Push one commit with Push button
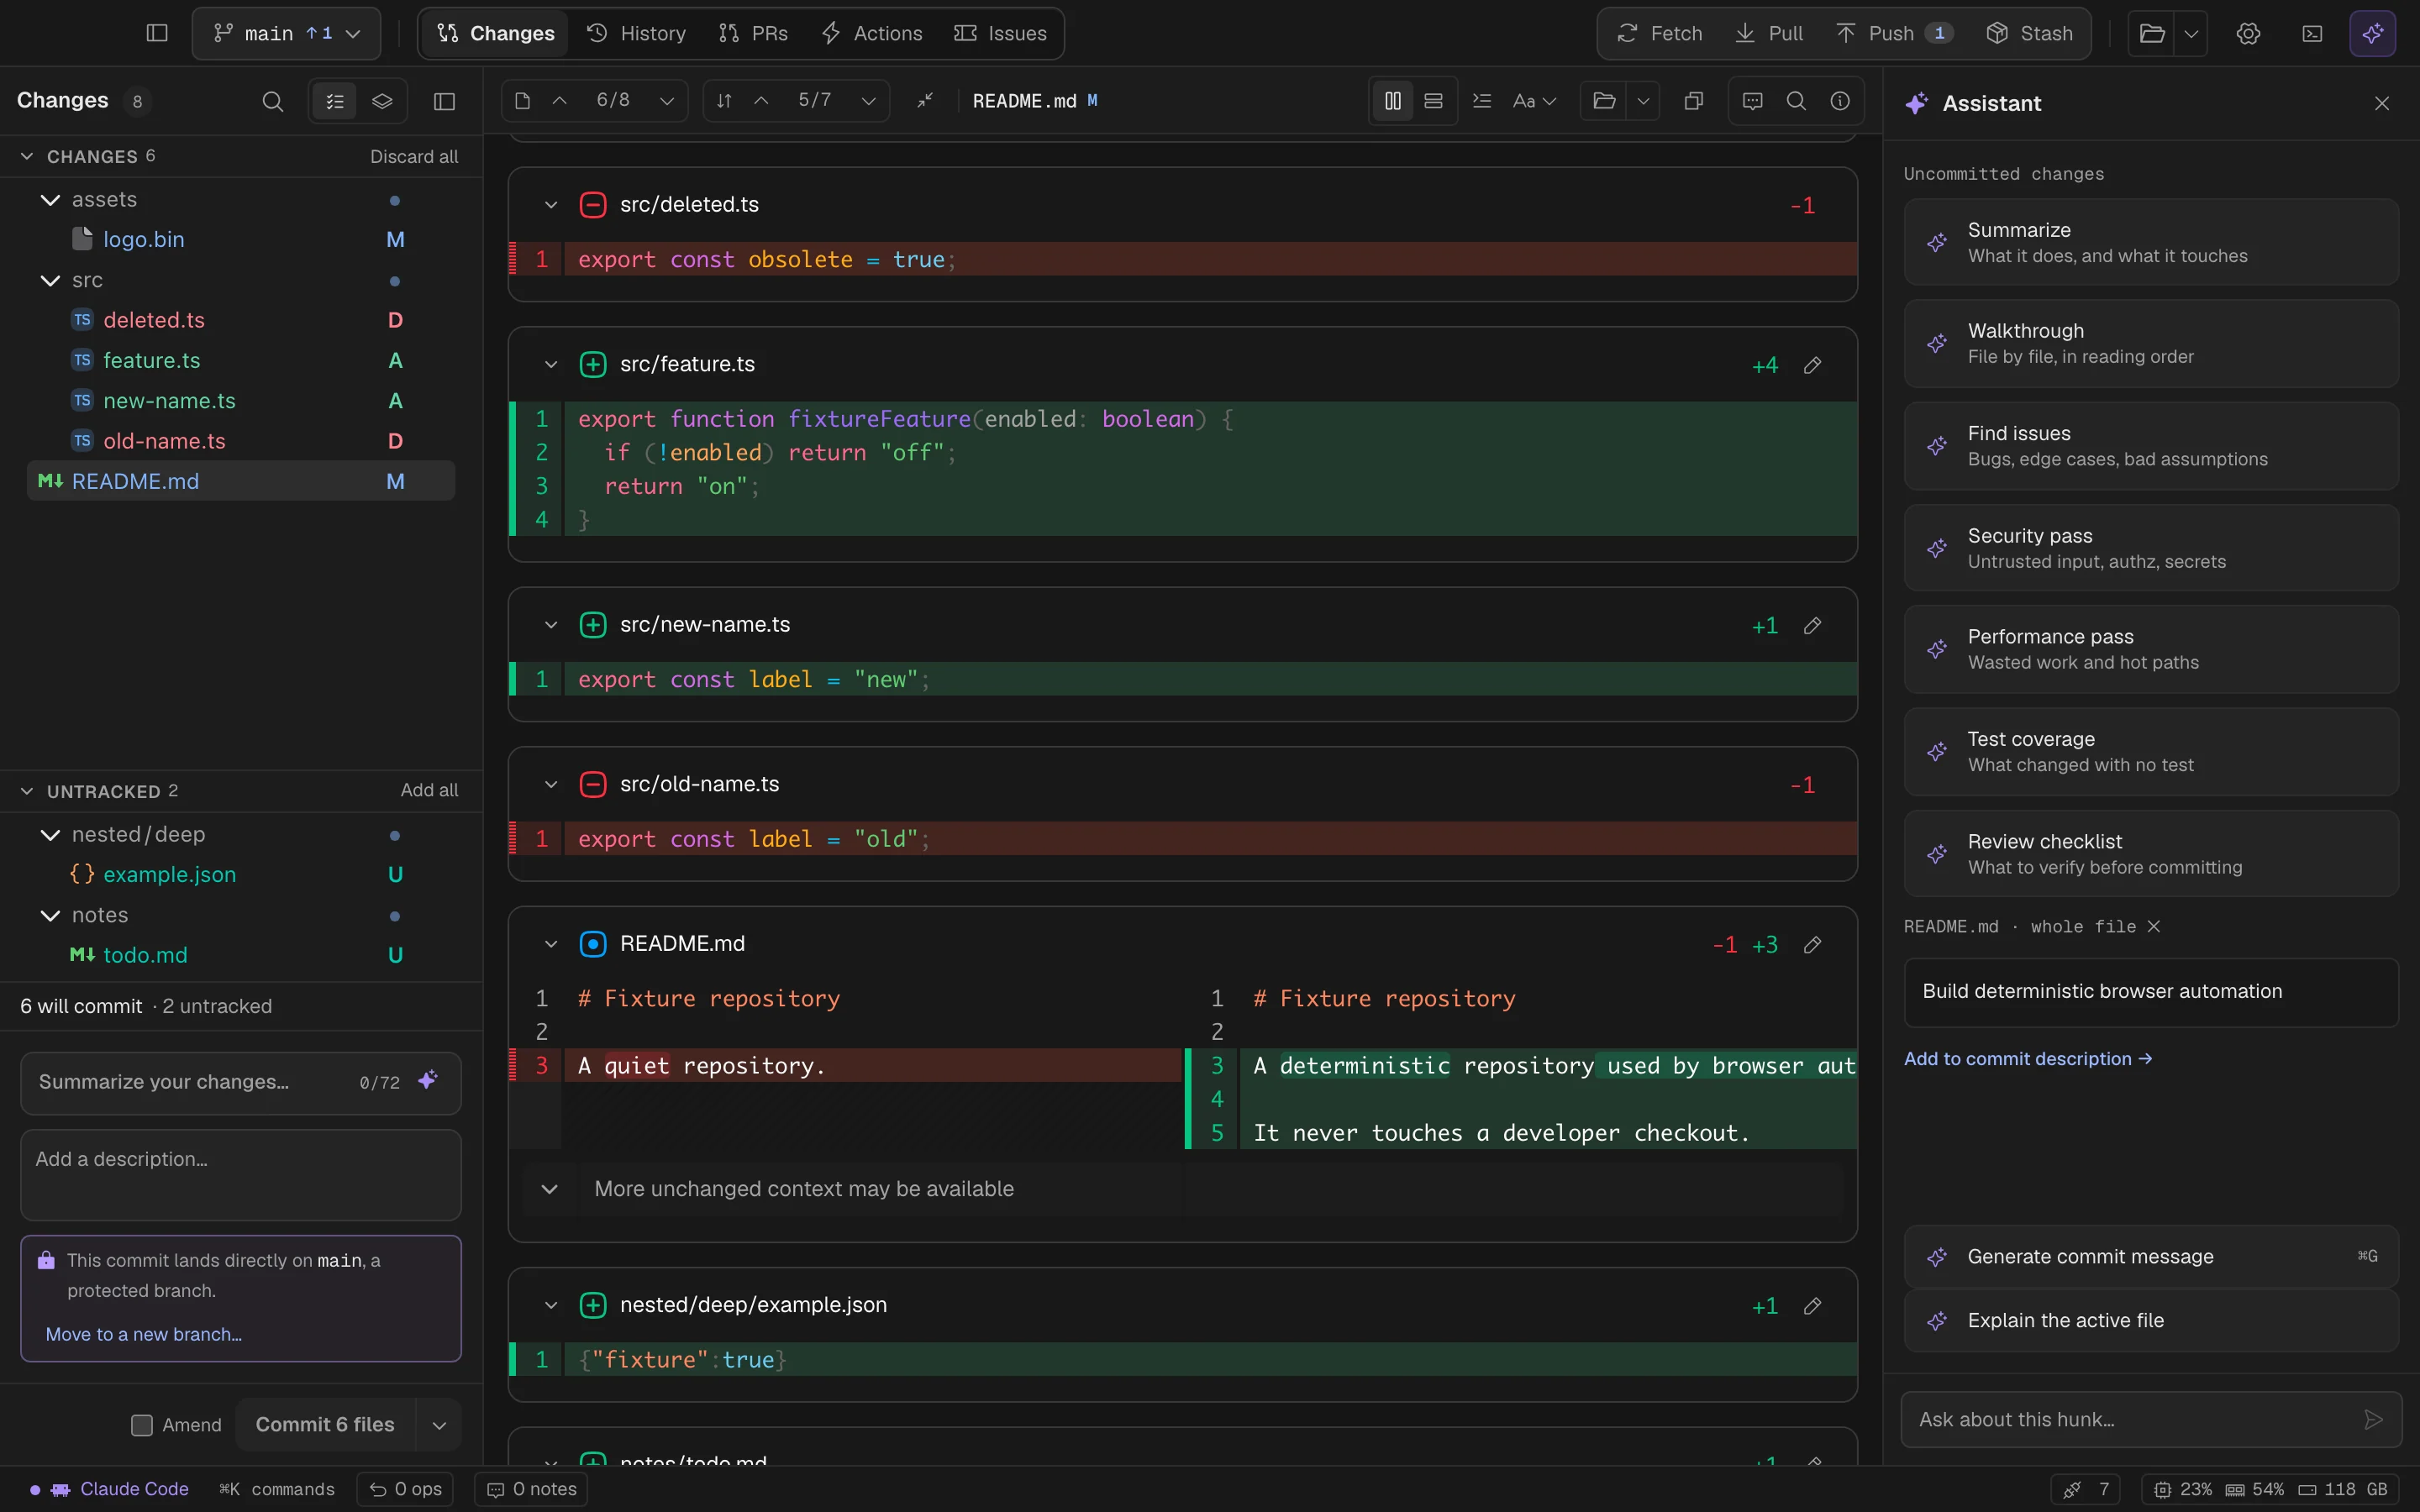 pyautogui.click(x=1893, y=33)
